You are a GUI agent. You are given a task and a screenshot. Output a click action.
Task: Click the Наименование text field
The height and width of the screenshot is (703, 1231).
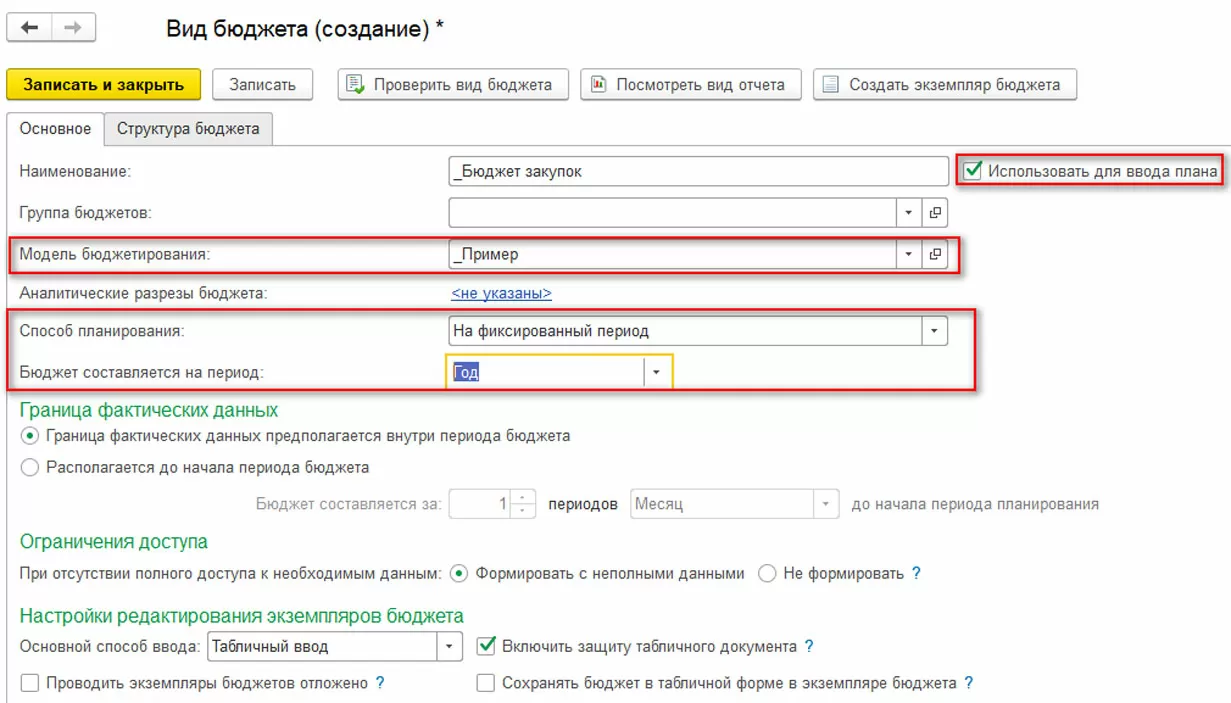pos(698,171)
